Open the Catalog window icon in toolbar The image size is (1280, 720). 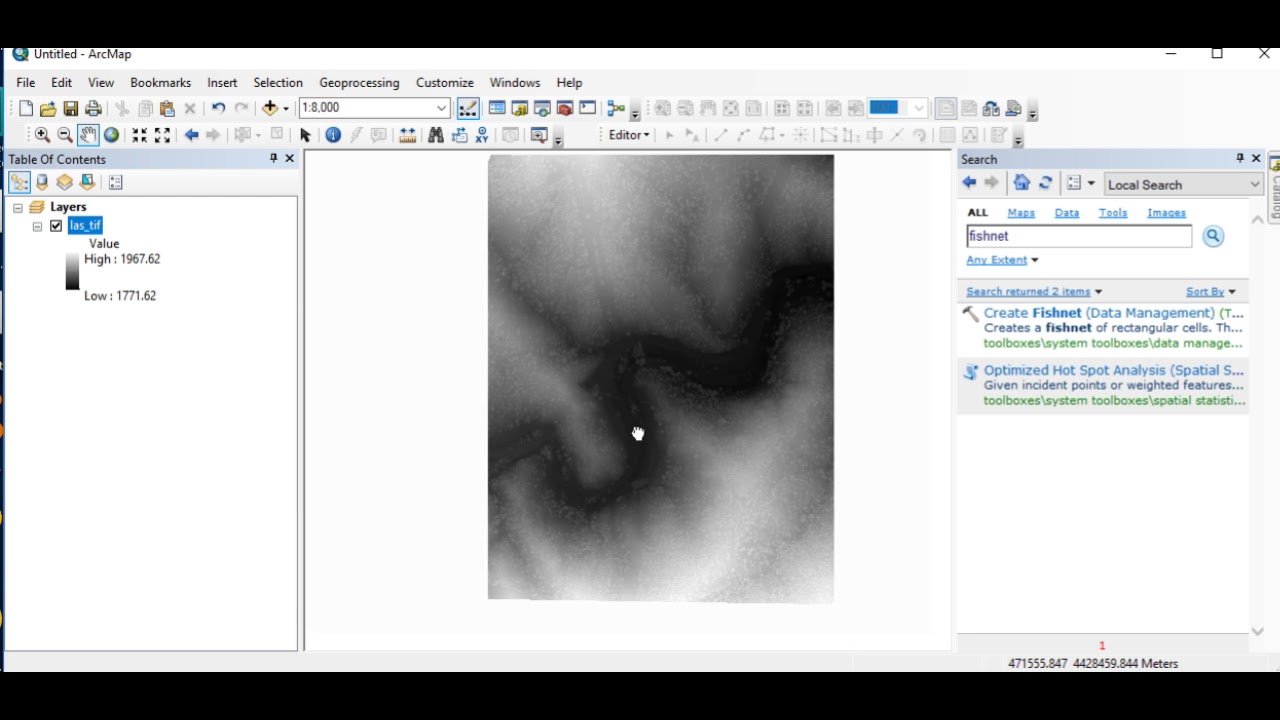click(520, 108)
